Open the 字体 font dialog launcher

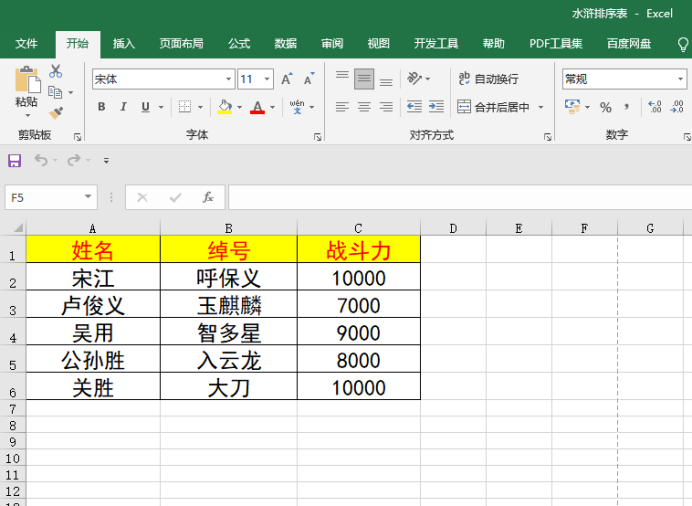[317, 137]
